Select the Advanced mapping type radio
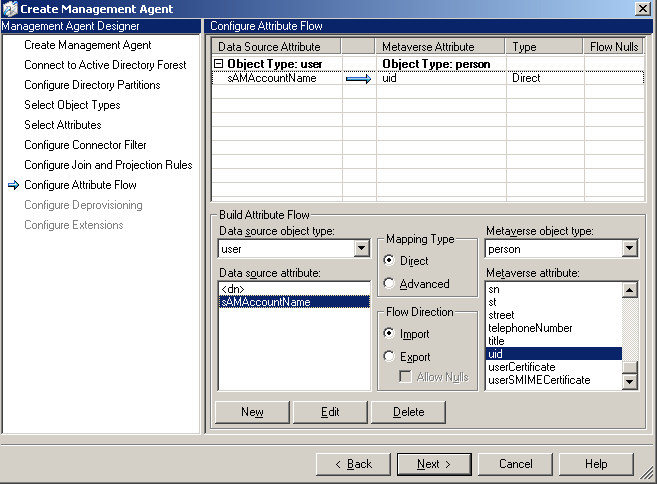 389,283
